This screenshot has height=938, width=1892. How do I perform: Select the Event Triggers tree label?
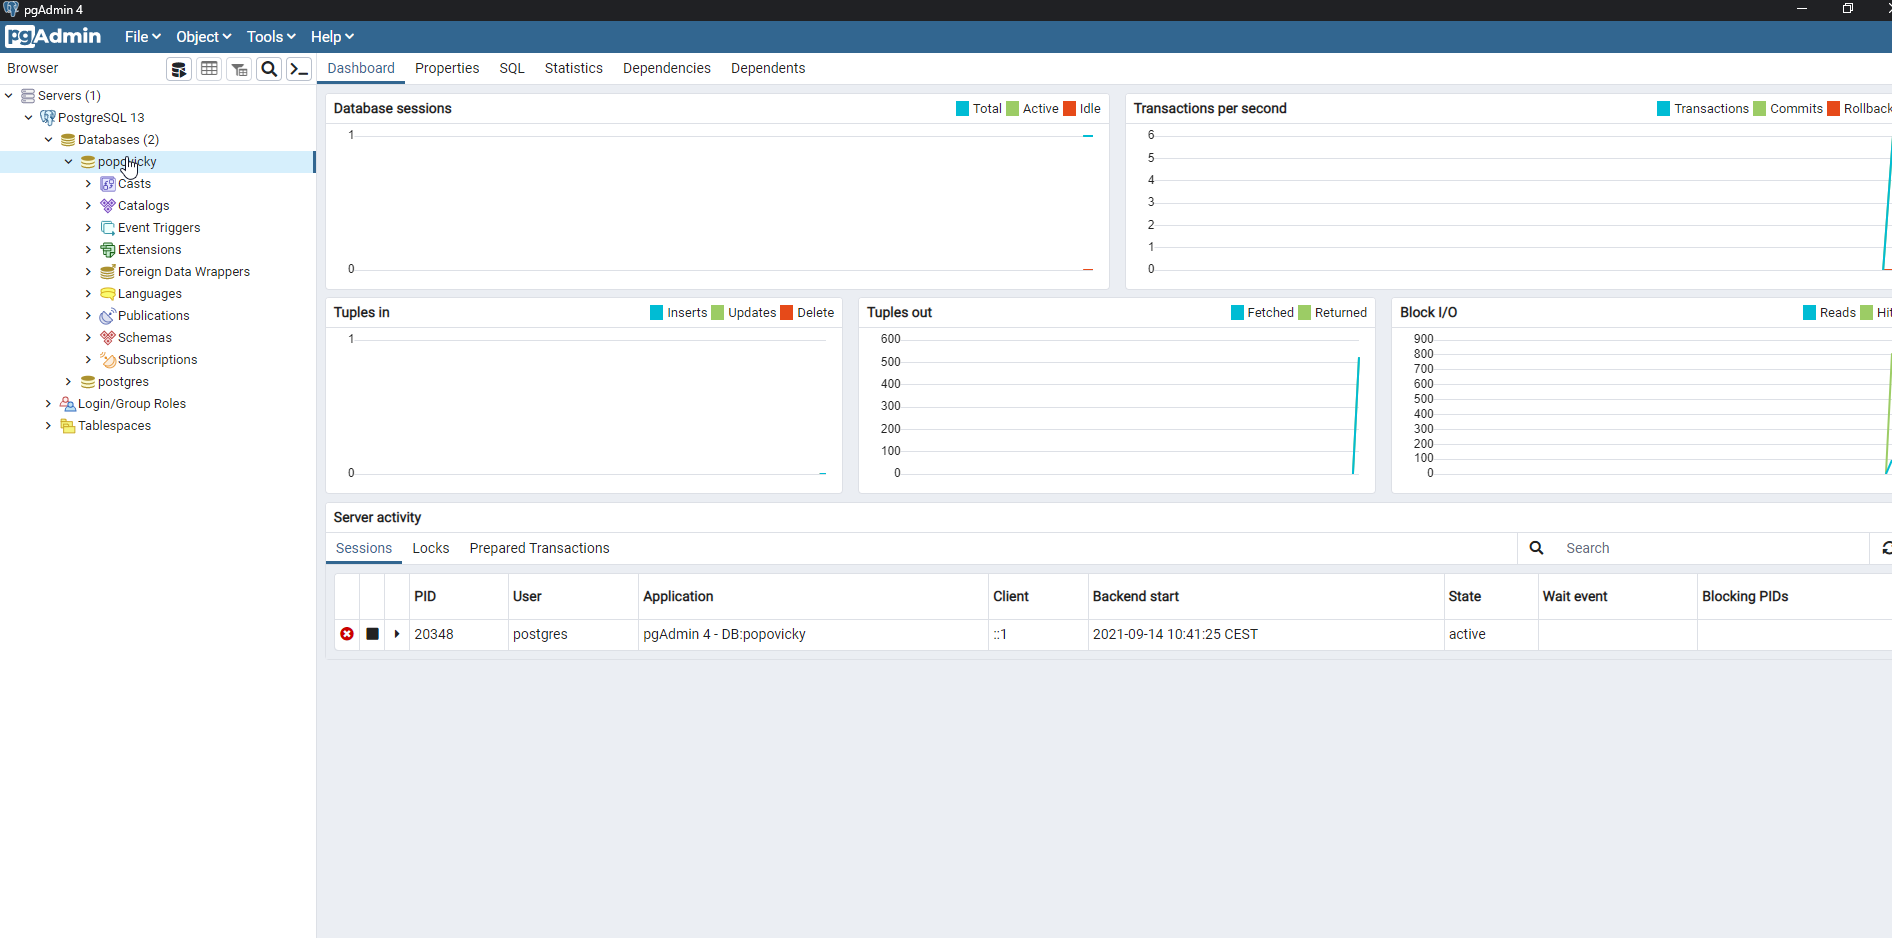pos(159,228)
